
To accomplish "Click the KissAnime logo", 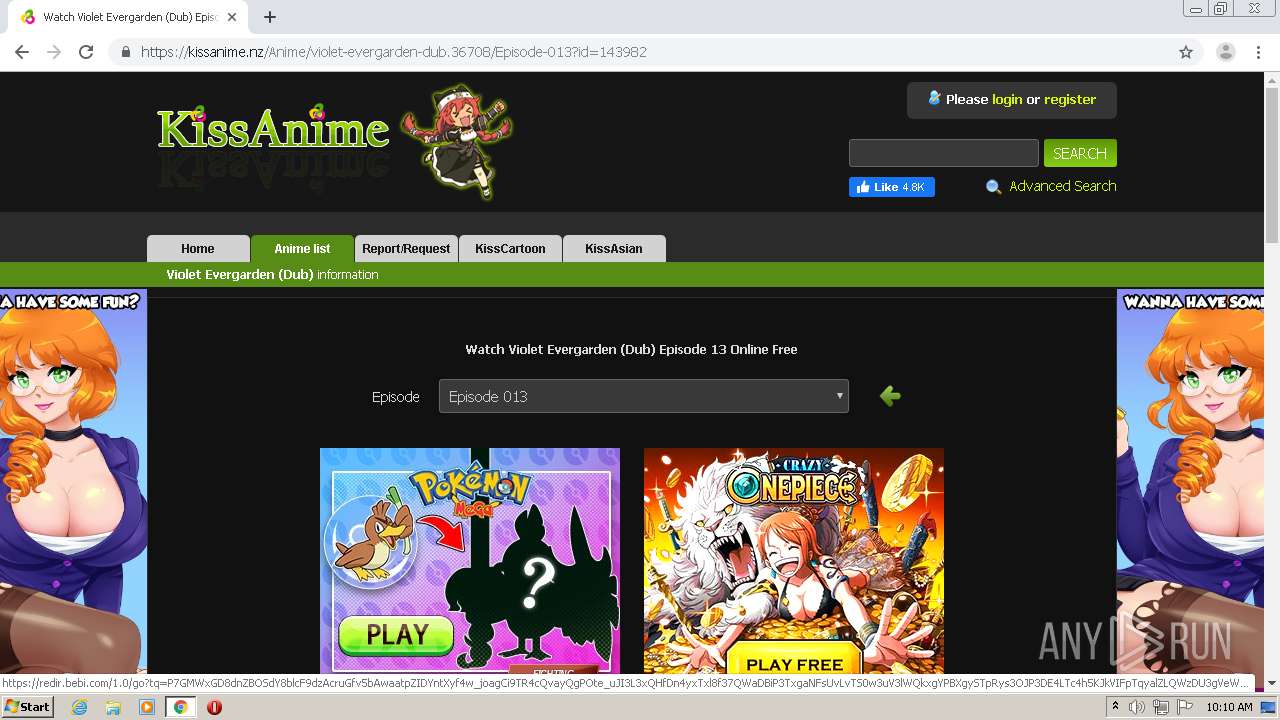I will click(273, 130).
